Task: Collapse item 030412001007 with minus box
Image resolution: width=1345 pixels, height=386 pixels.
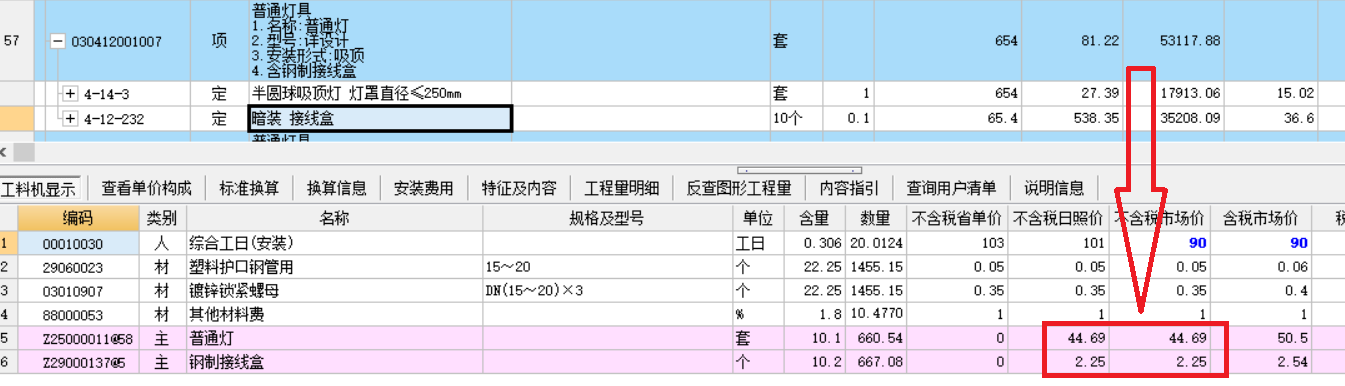Action: tap(57, 42)
